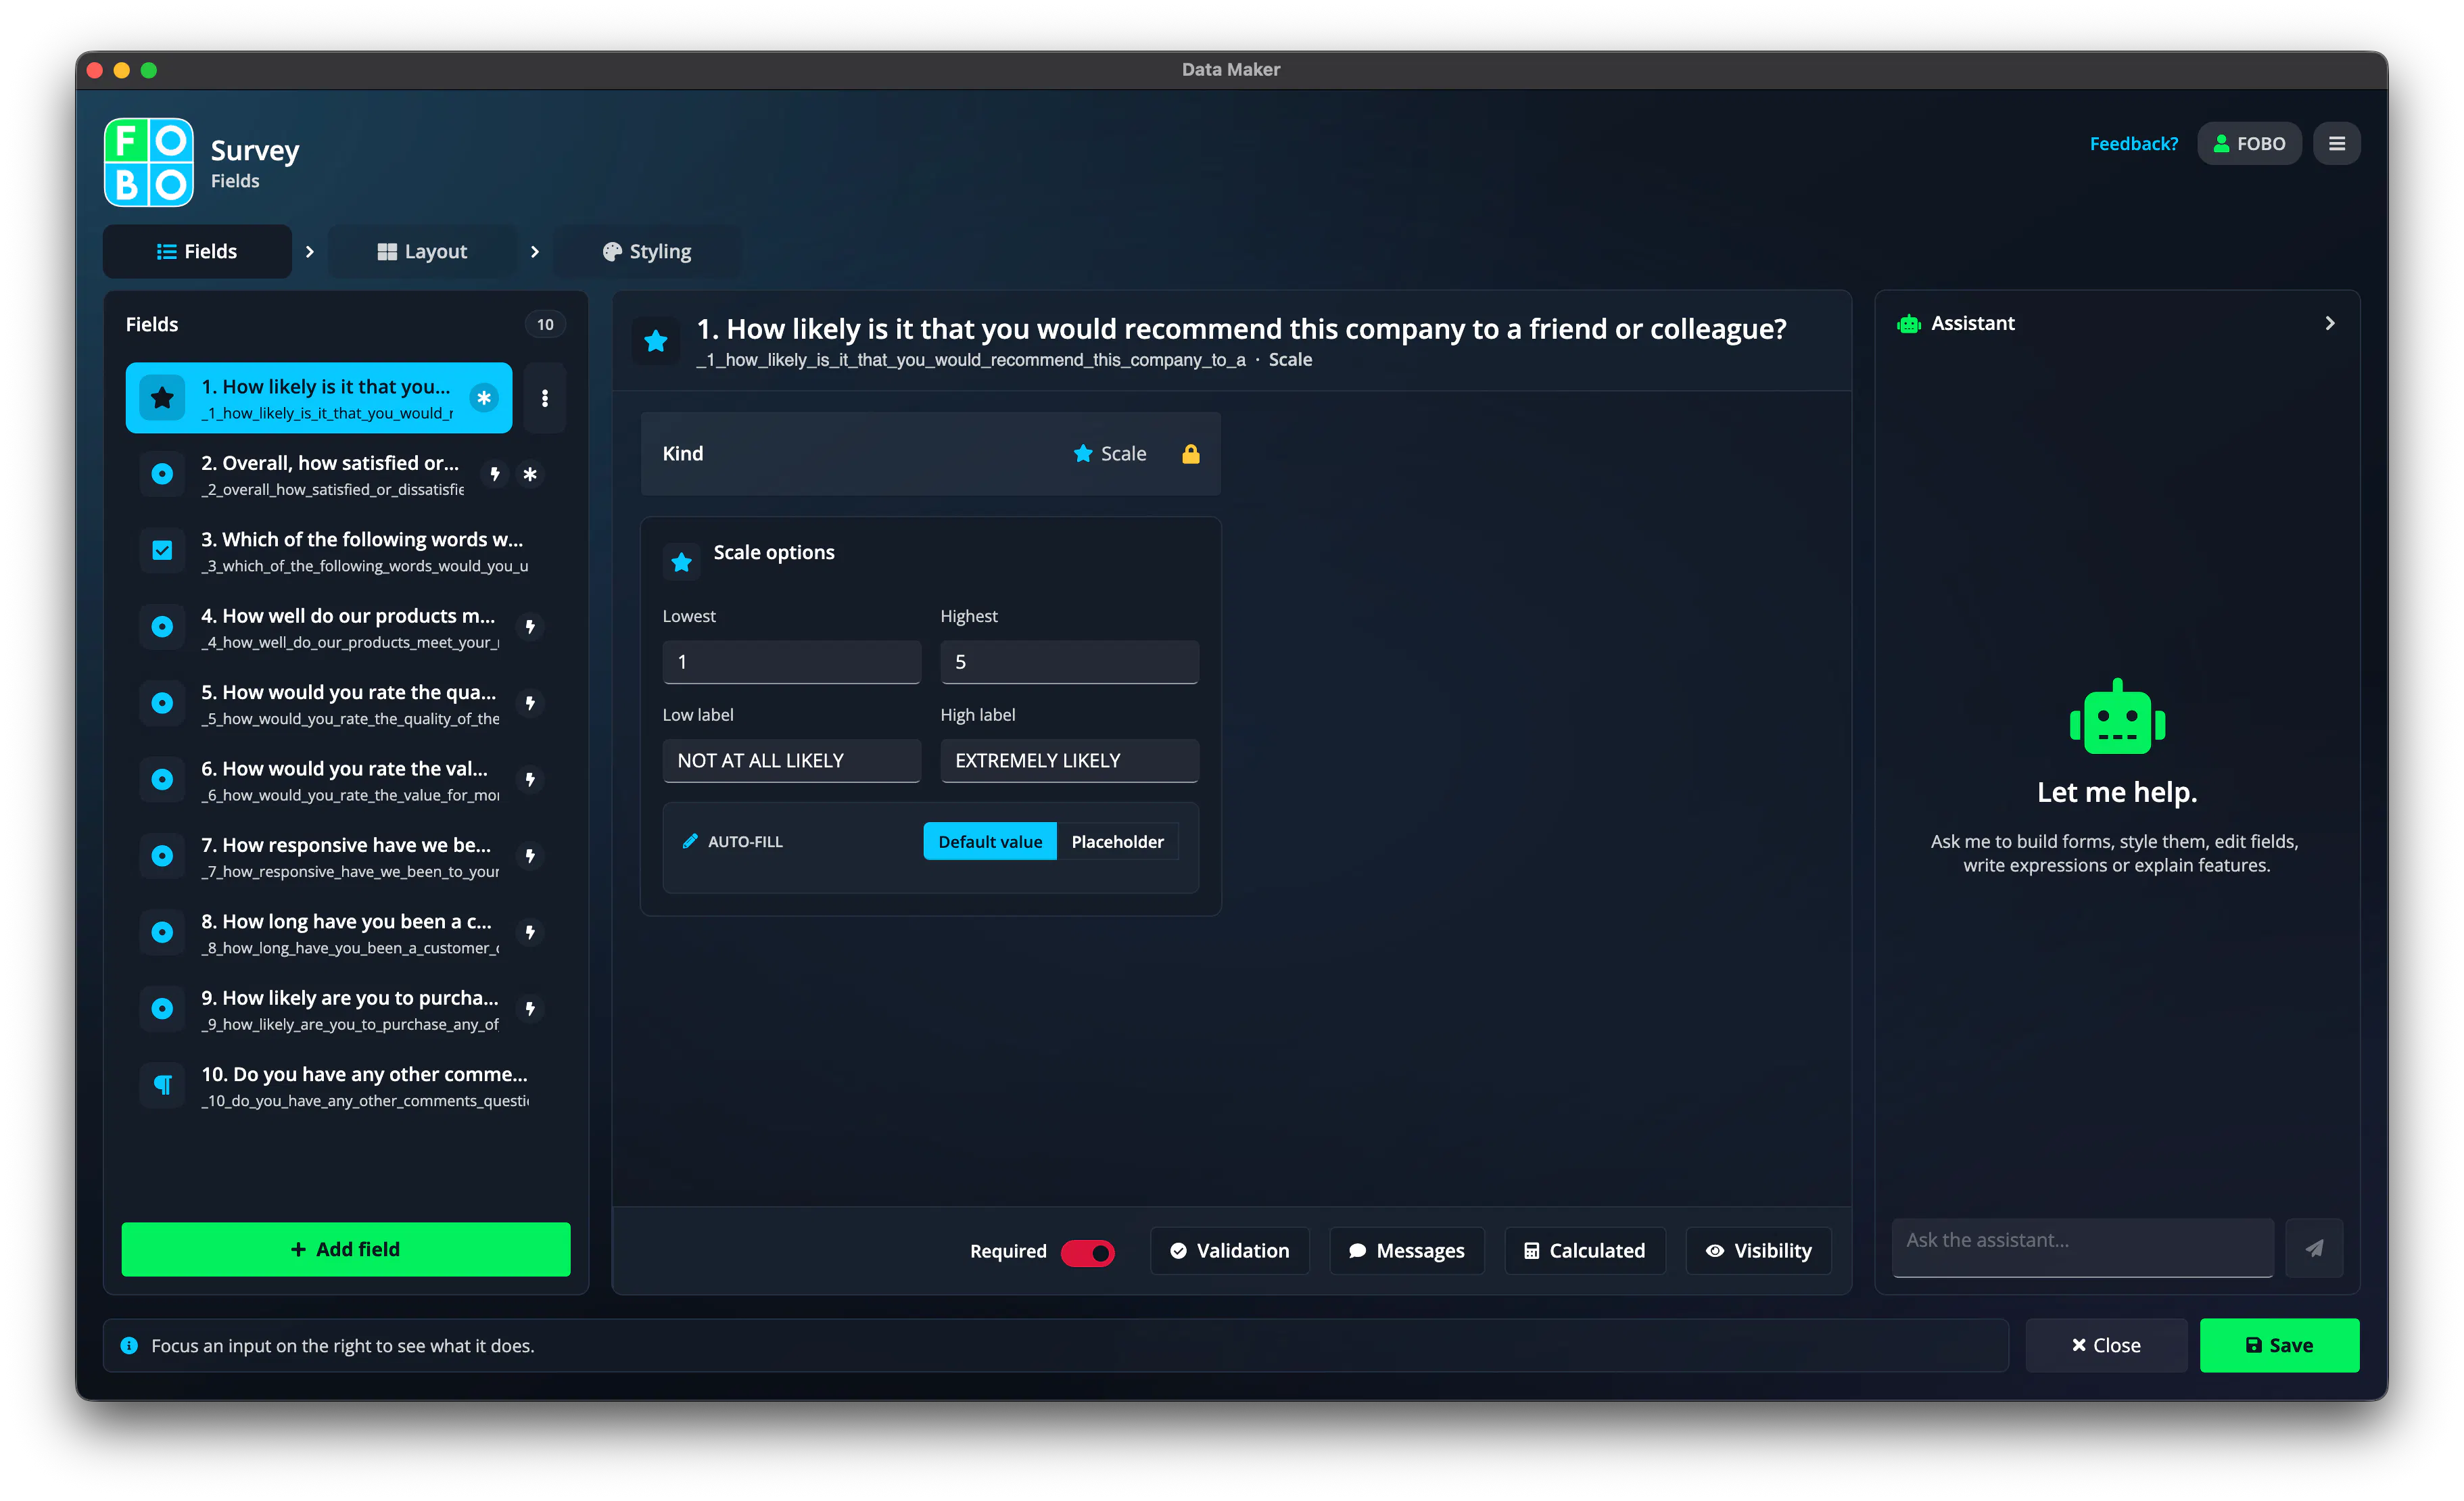Select field 10 Do you have any other comme...

(346, 1086)
